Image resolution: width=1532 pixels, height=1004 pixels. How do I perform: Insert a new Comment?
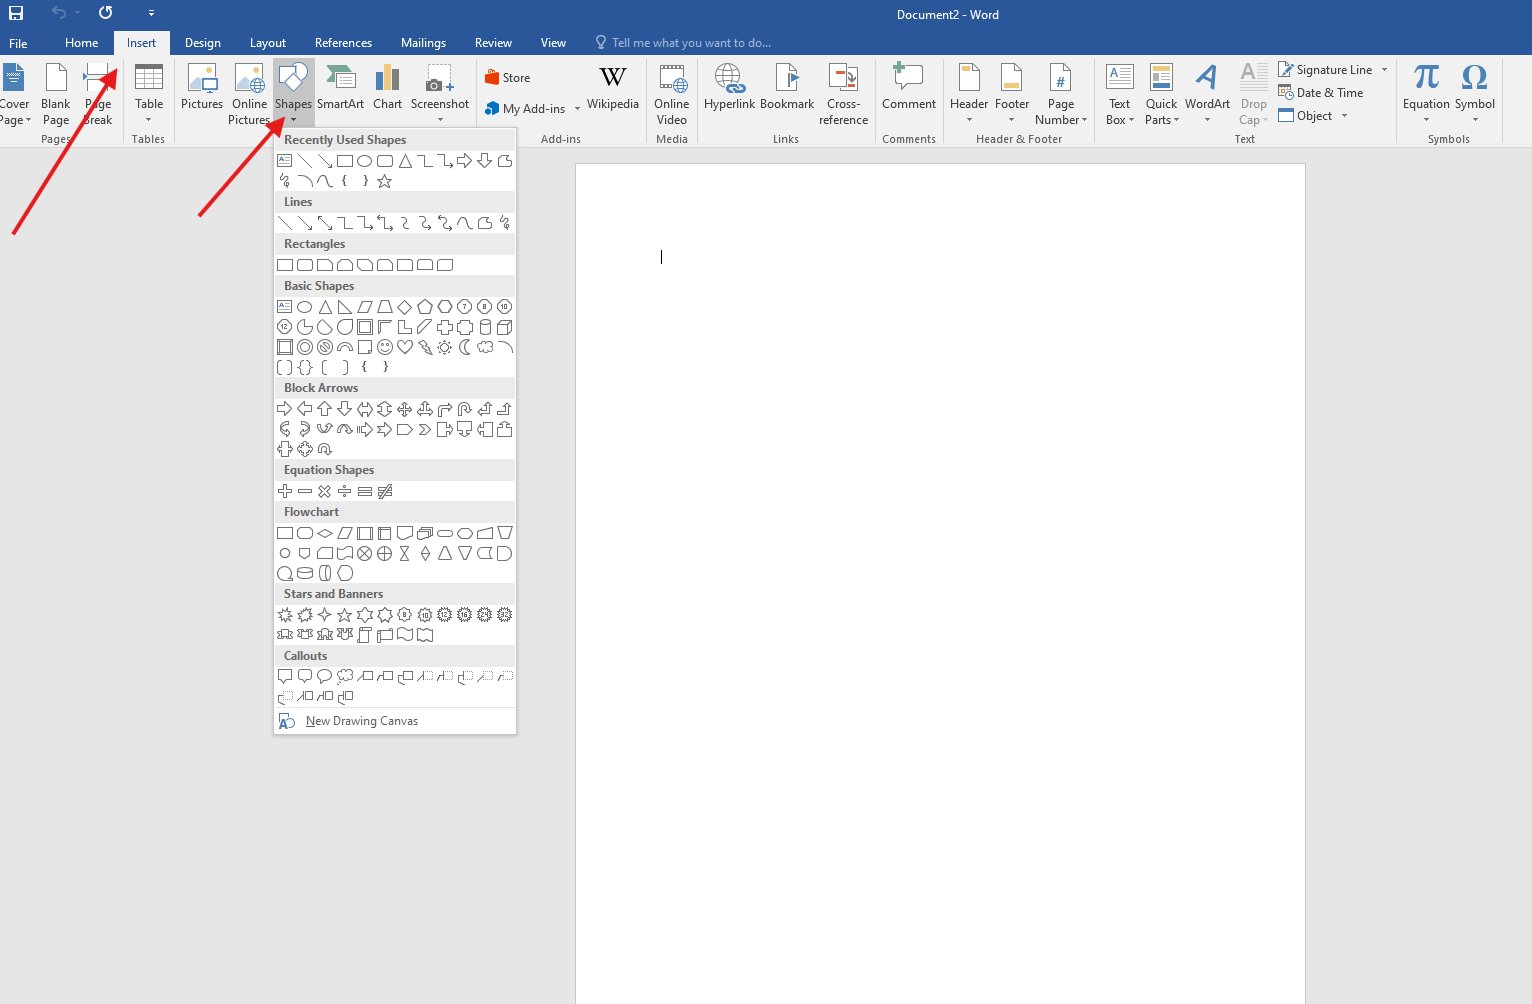pyautogui.click(x=908, y=88)
